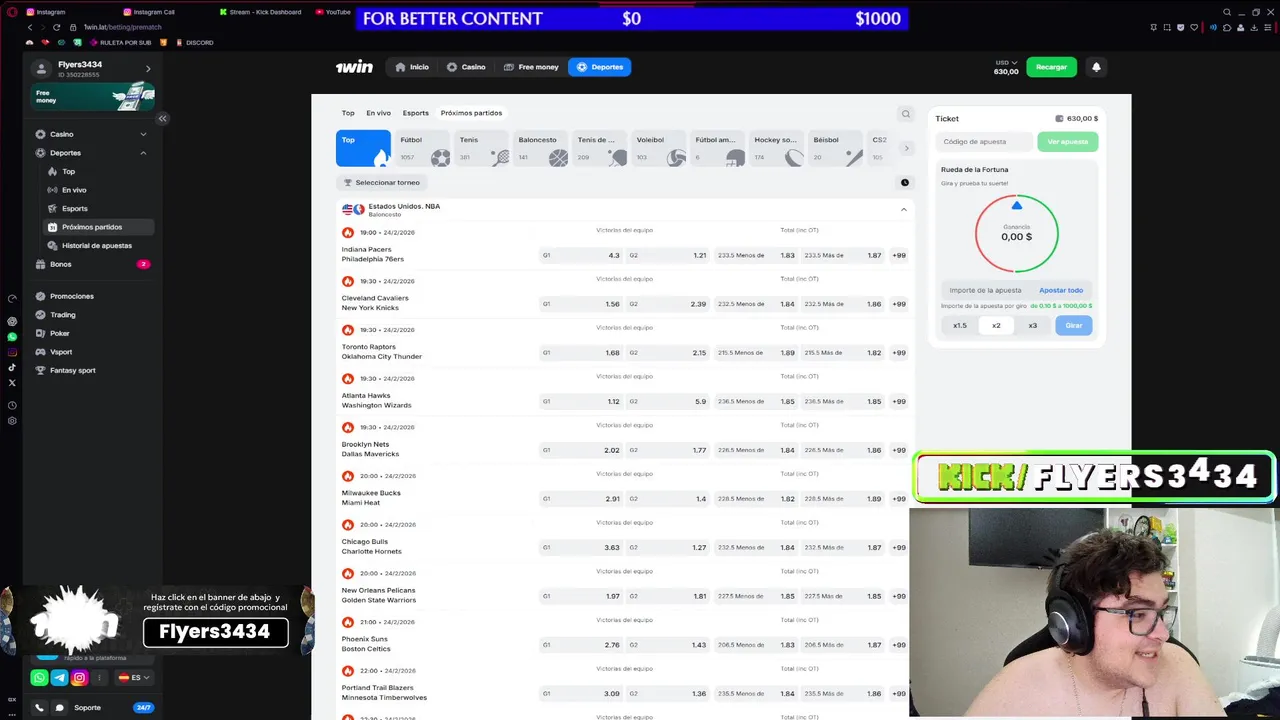Open Free money top menu

(531, 67)
